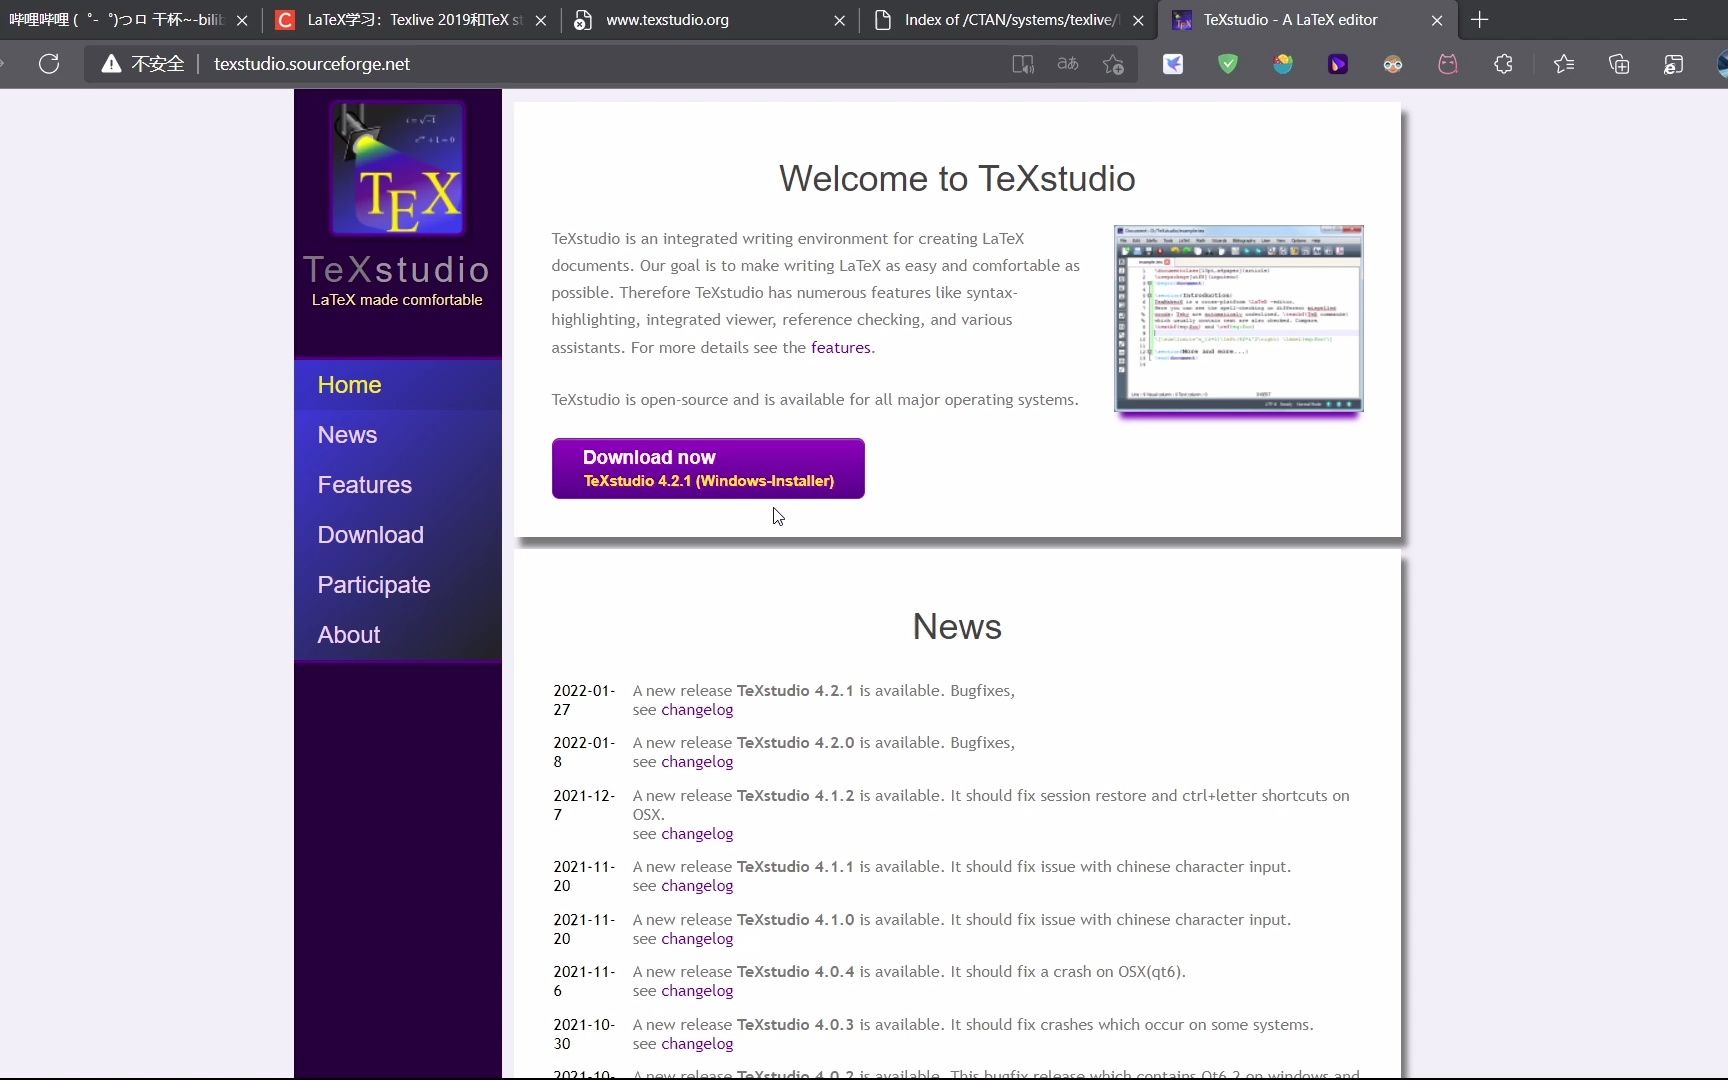
Task: Open the changelog link for TeXstudio 4.0.4
Action: 697,991
